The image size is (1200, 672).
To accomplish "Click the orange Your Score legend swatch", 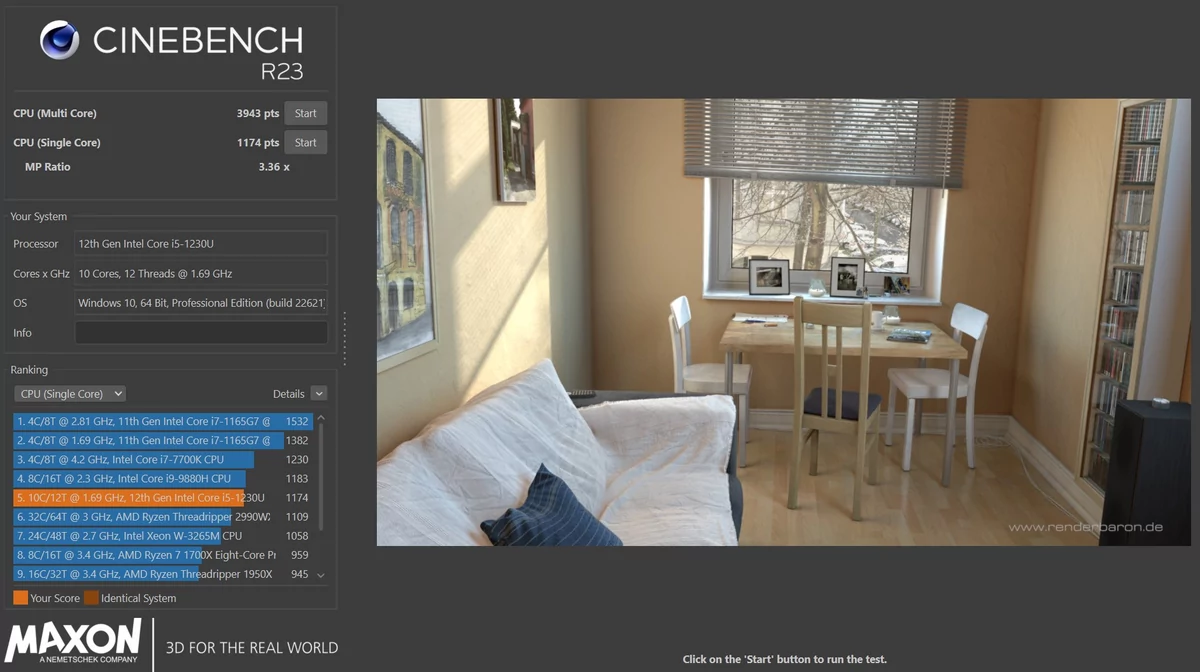I will 21,598.
